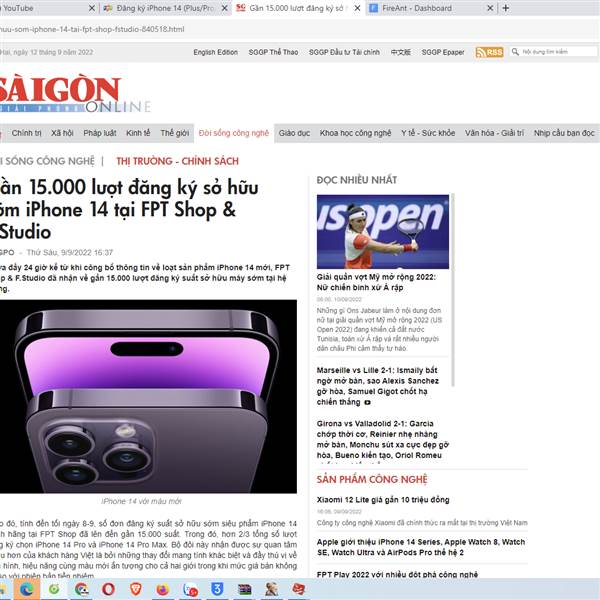Close the active Gần 15.000 lượt tab
Image resolution: width=600 pixels, height=600 pixels.
click(357, 8)
